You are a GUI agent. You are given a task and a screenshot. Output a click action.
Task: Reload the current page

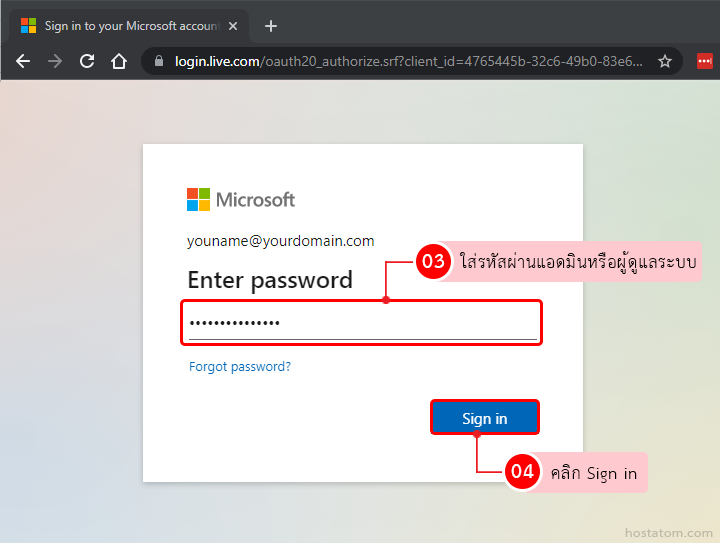(87, 61)
